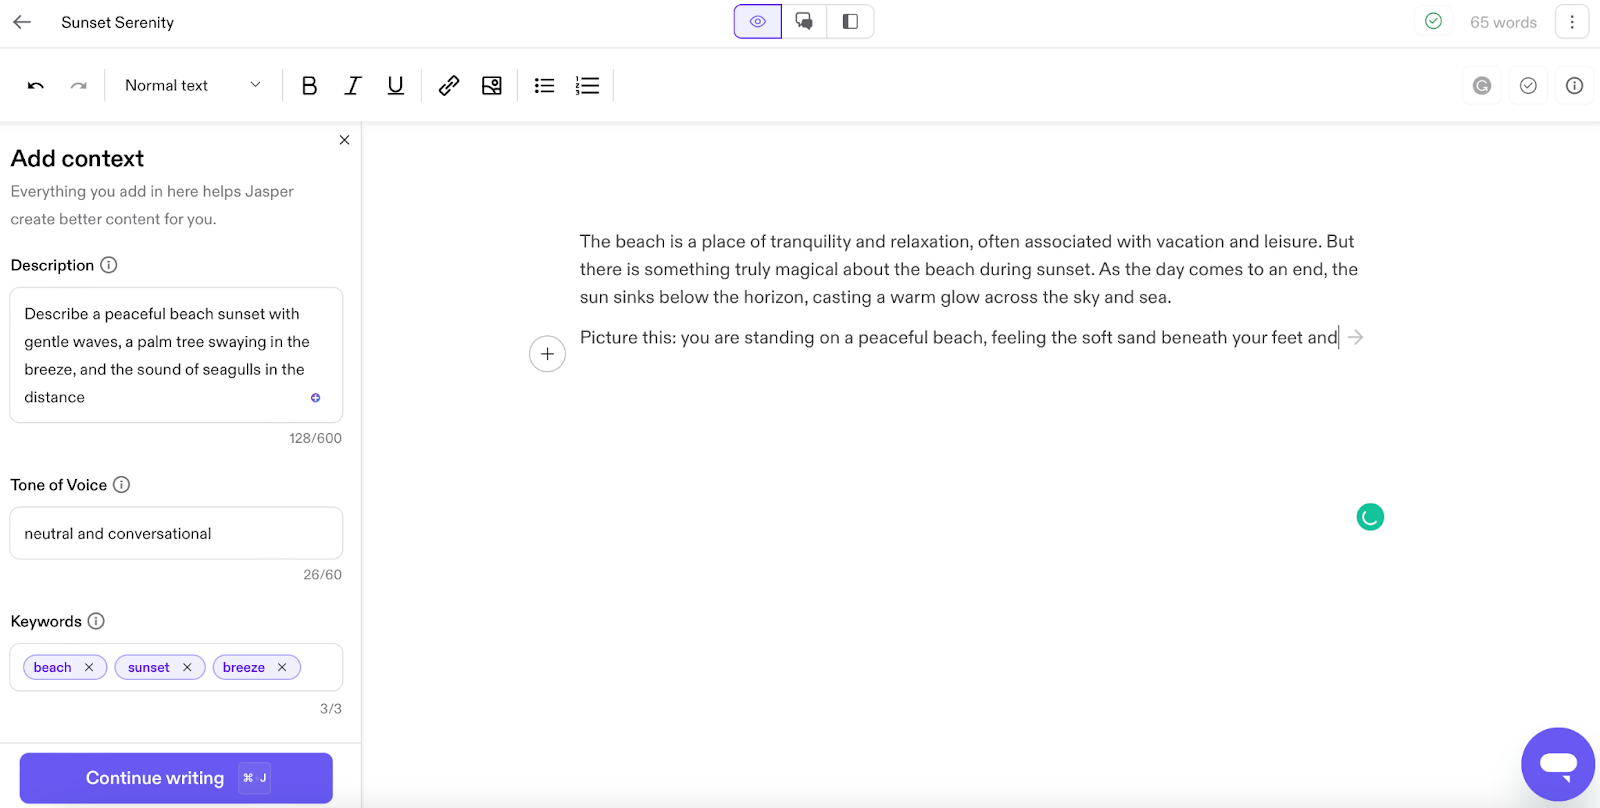Undo the last edit

tap(36, 86)
